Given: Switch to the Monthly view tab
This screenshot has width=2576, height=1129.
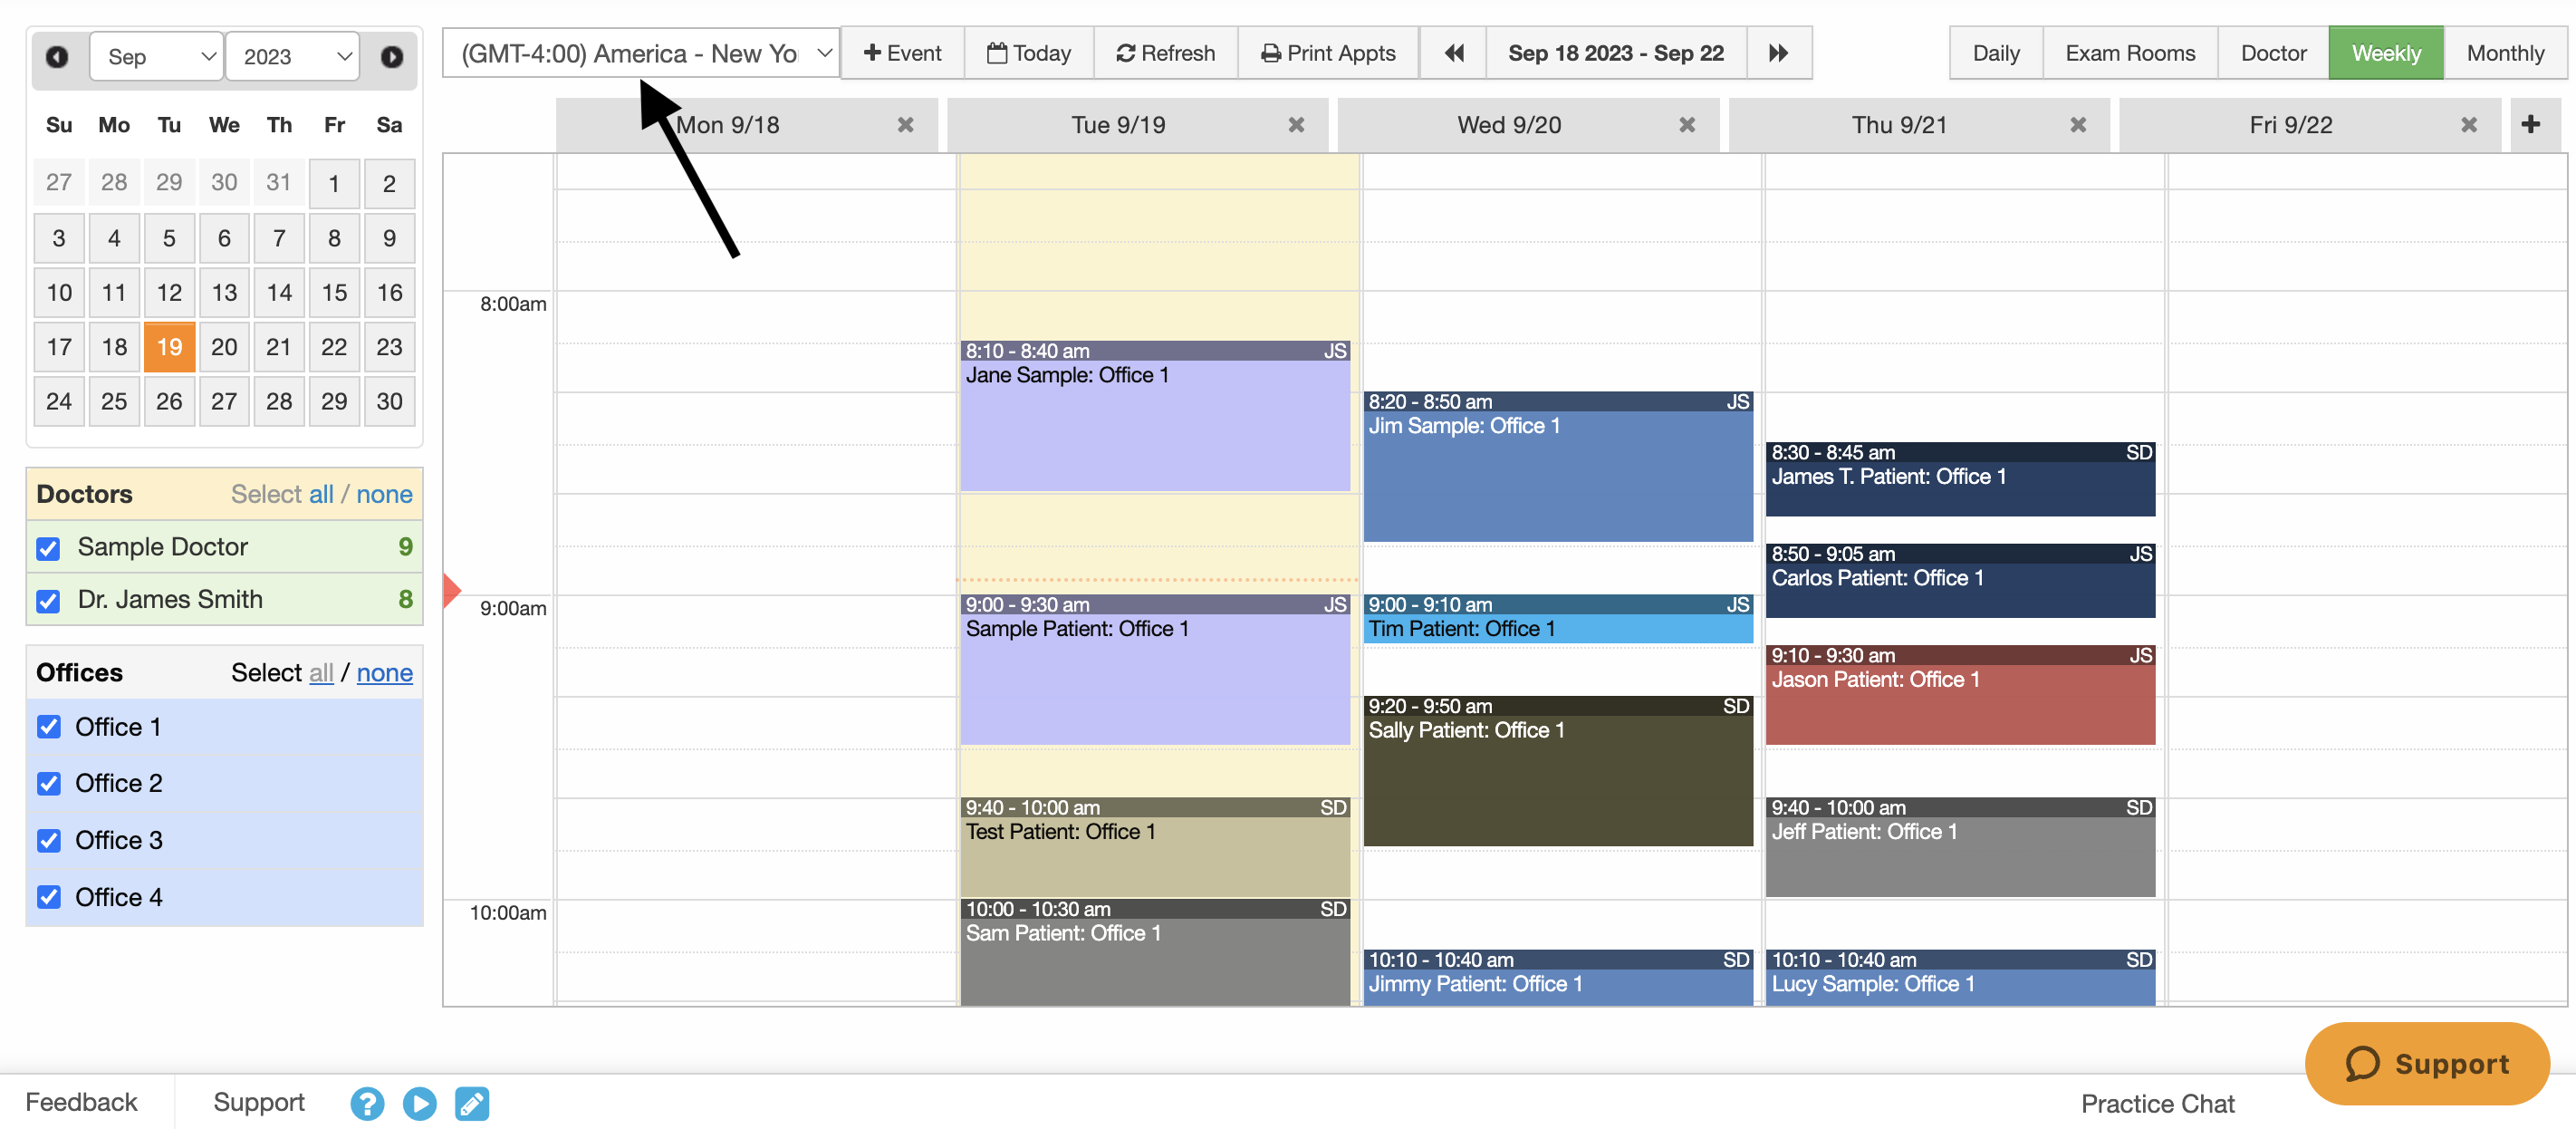Looking at the screenshot, I should point(2505,51).
